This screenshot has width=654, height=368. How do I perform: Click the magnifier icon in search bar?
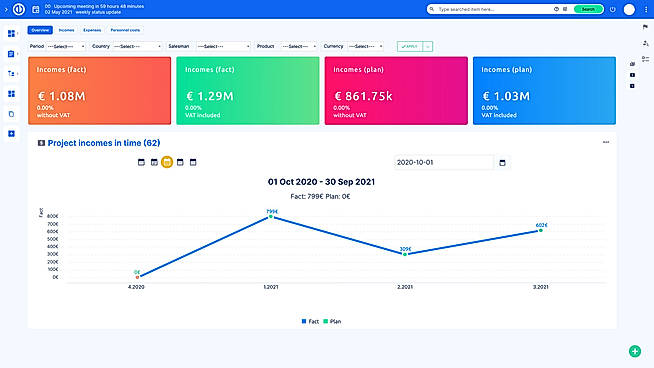pyautogui.click(x=432, y=9)
